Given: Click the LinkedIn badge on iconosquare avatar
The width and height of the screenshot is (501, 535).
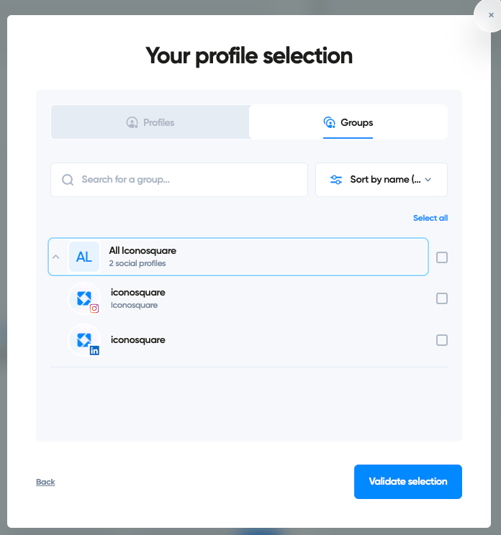Looking at the screenshot, I should tap(95, 350).
